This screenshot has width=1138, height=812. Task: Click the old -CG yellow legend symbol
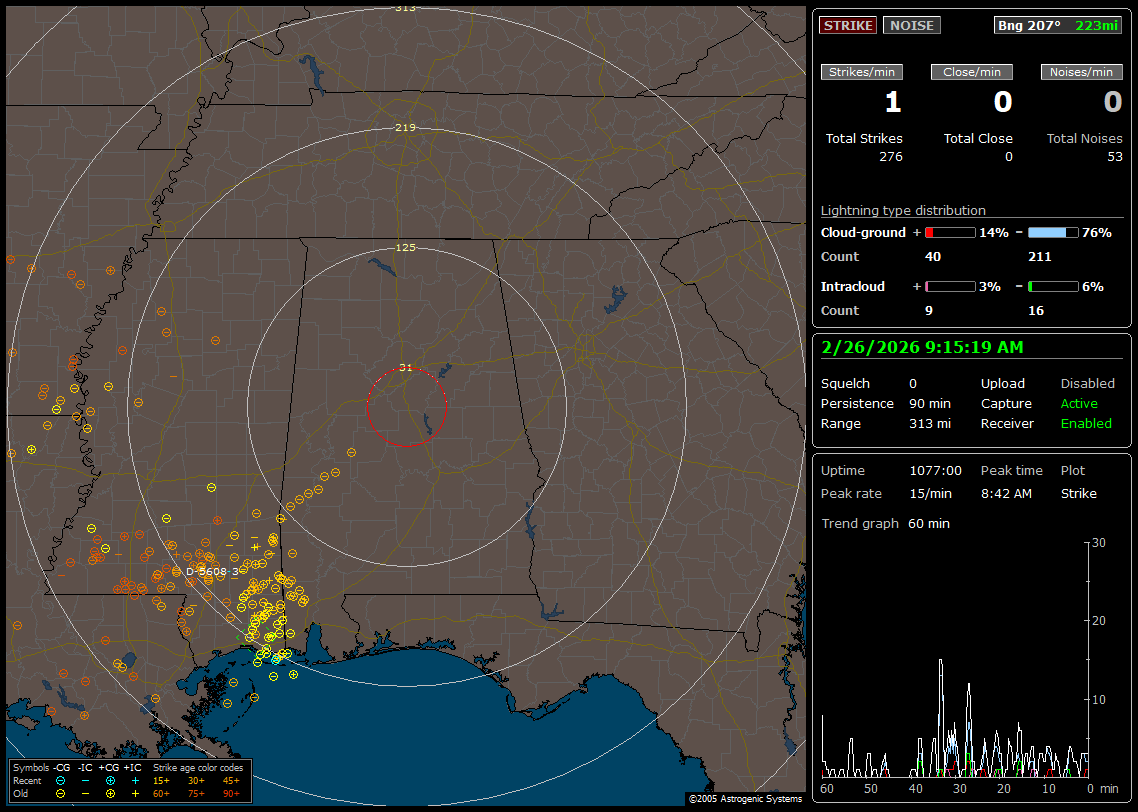point(61,793)
